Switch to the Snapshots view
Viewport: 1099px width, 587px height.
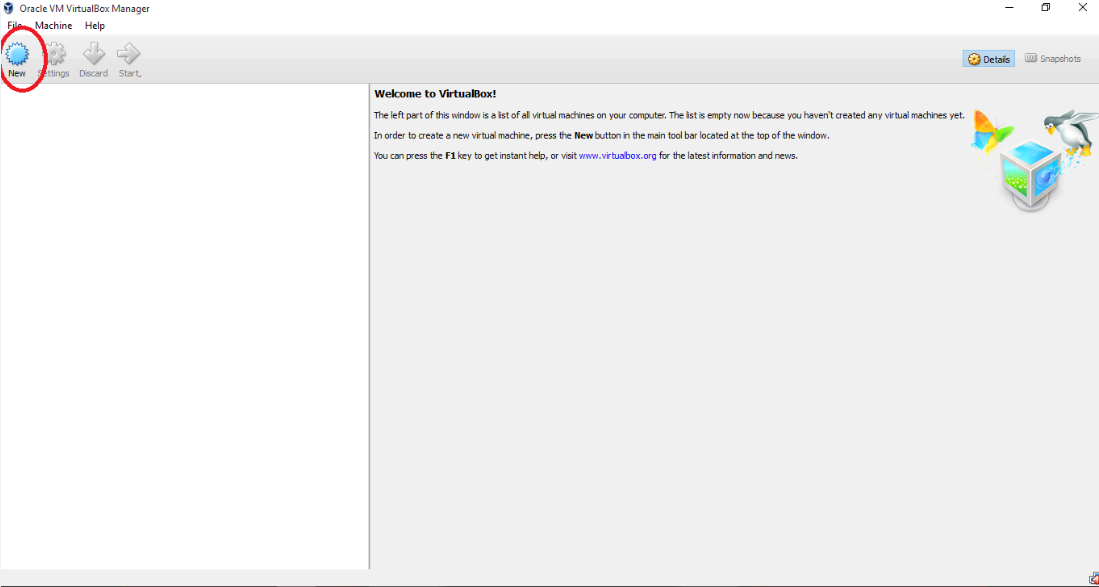tap(1053, 59)
